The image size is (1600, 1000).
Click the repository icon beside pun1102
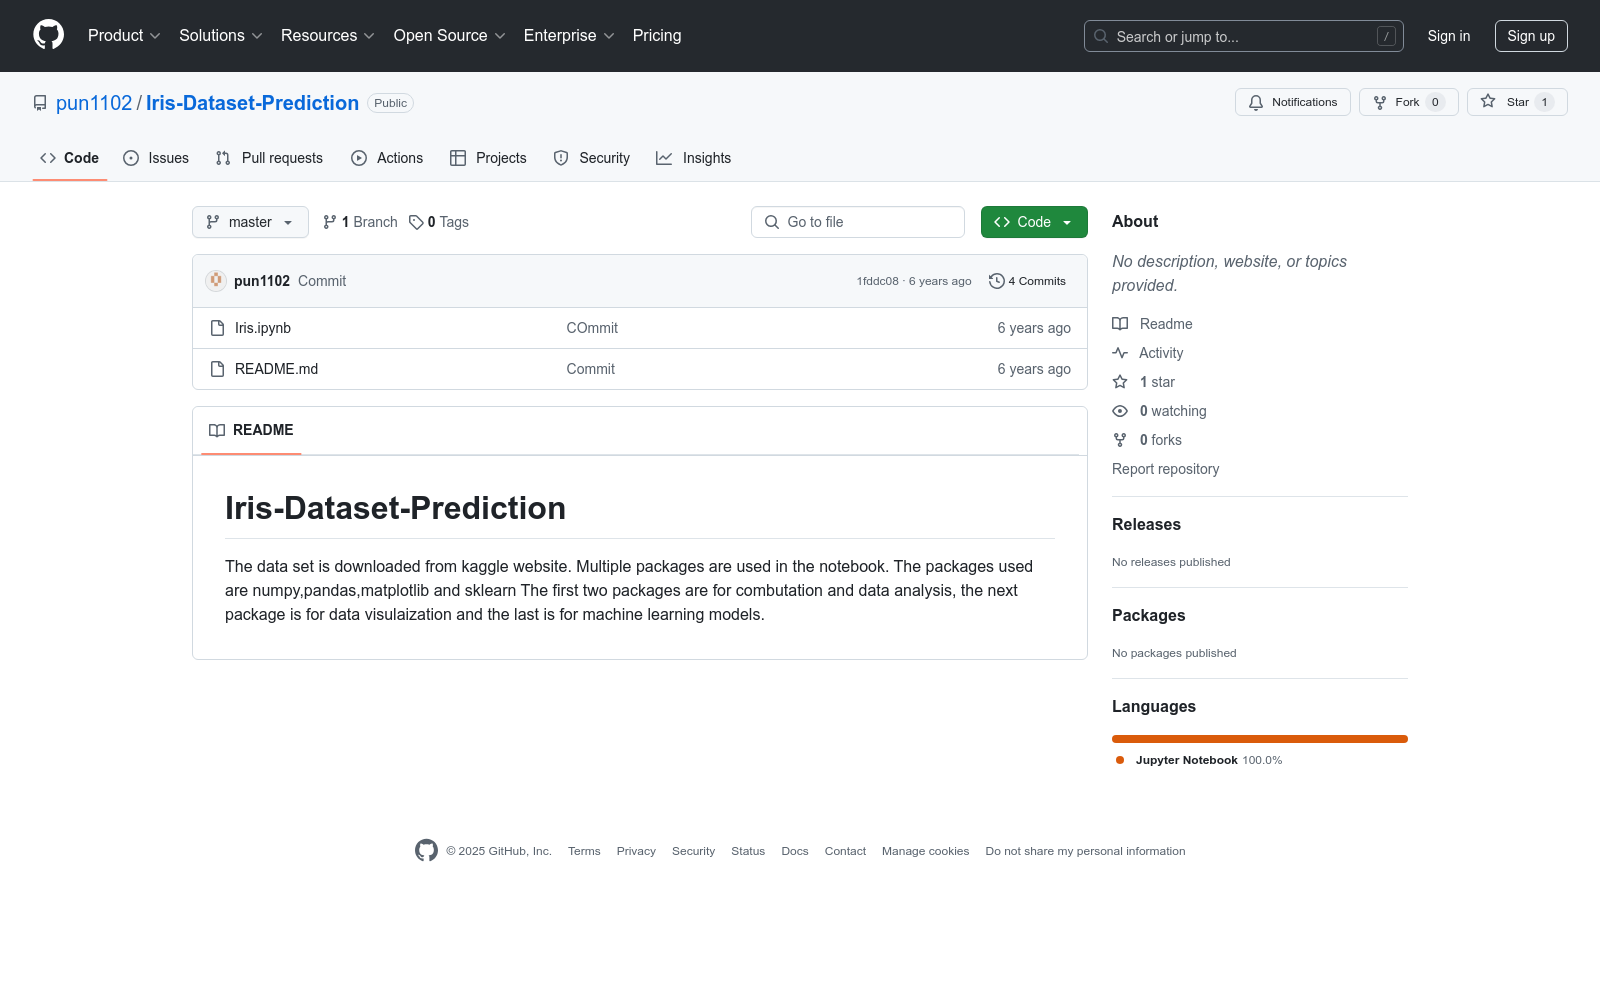40,103
